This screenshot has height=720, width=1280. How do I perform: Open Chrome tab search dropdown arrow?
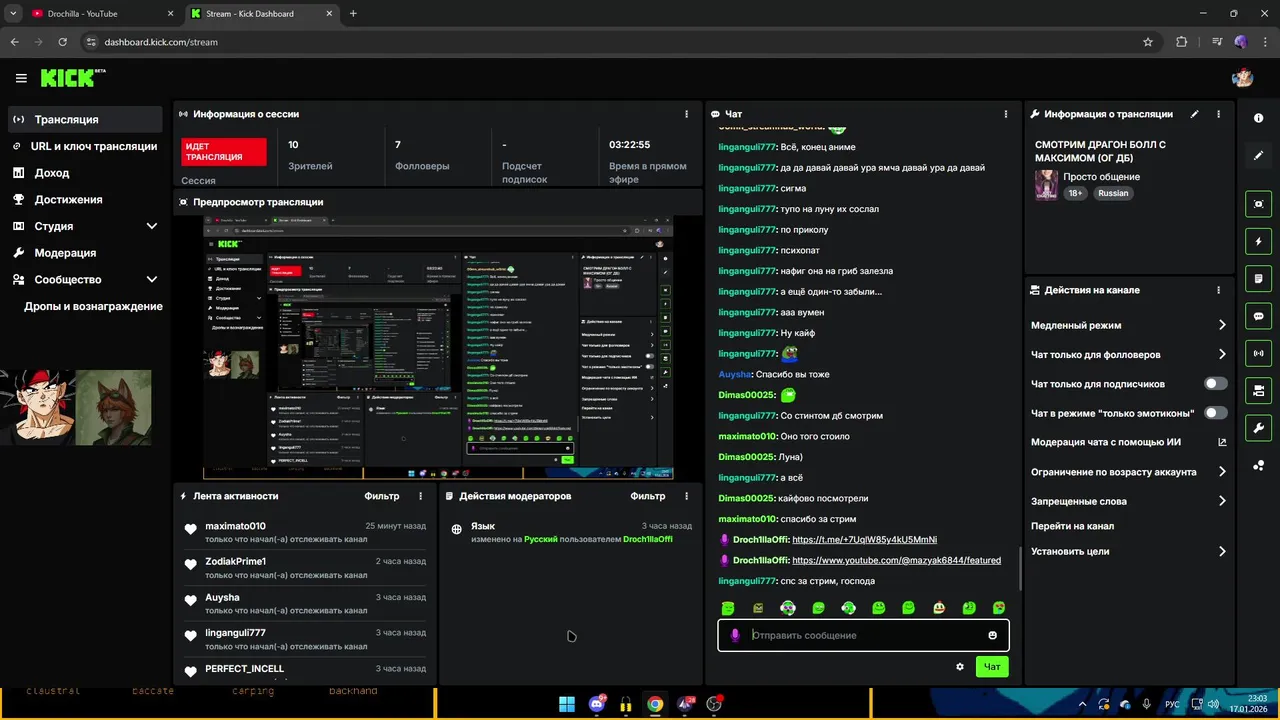coord(13,13)
